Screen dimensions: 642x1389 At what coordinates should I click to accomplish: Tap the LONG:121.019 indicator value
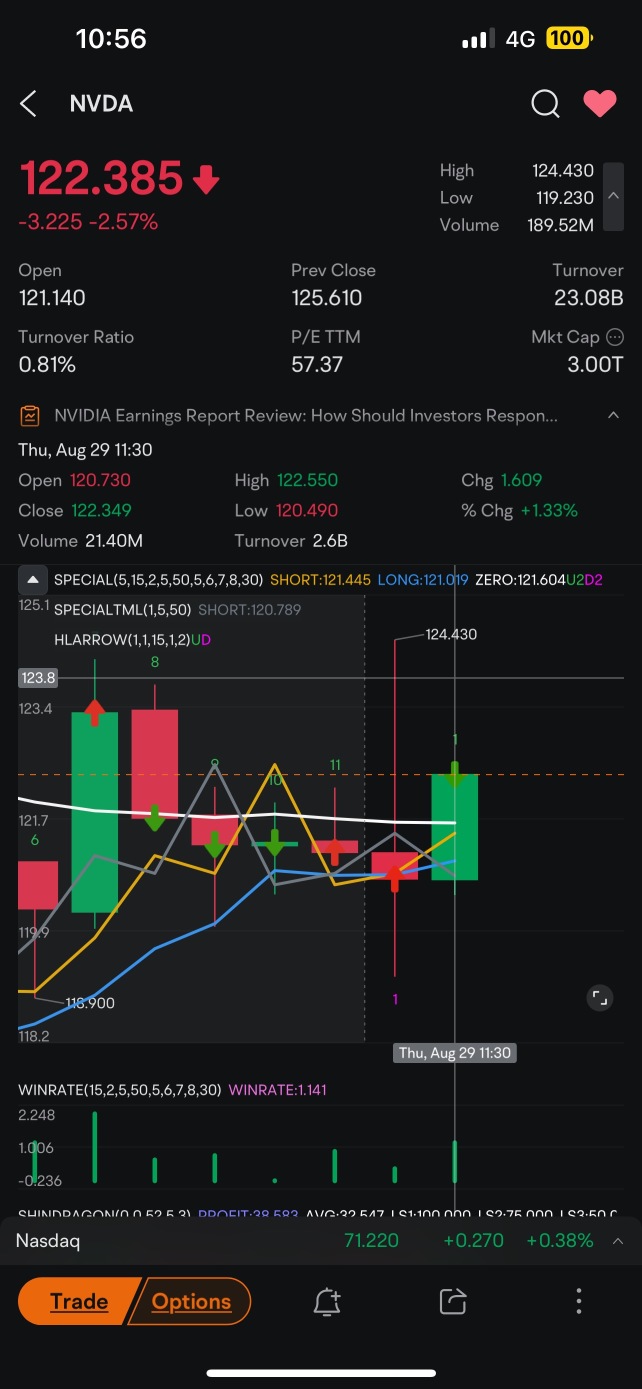(423, 579)
